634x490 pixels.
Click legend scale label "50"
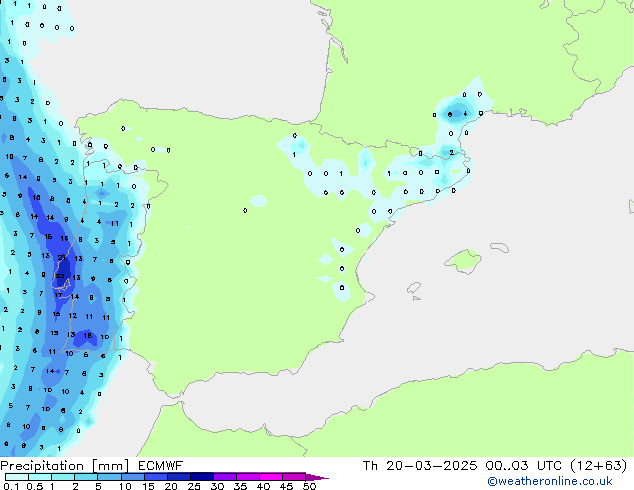309,486
